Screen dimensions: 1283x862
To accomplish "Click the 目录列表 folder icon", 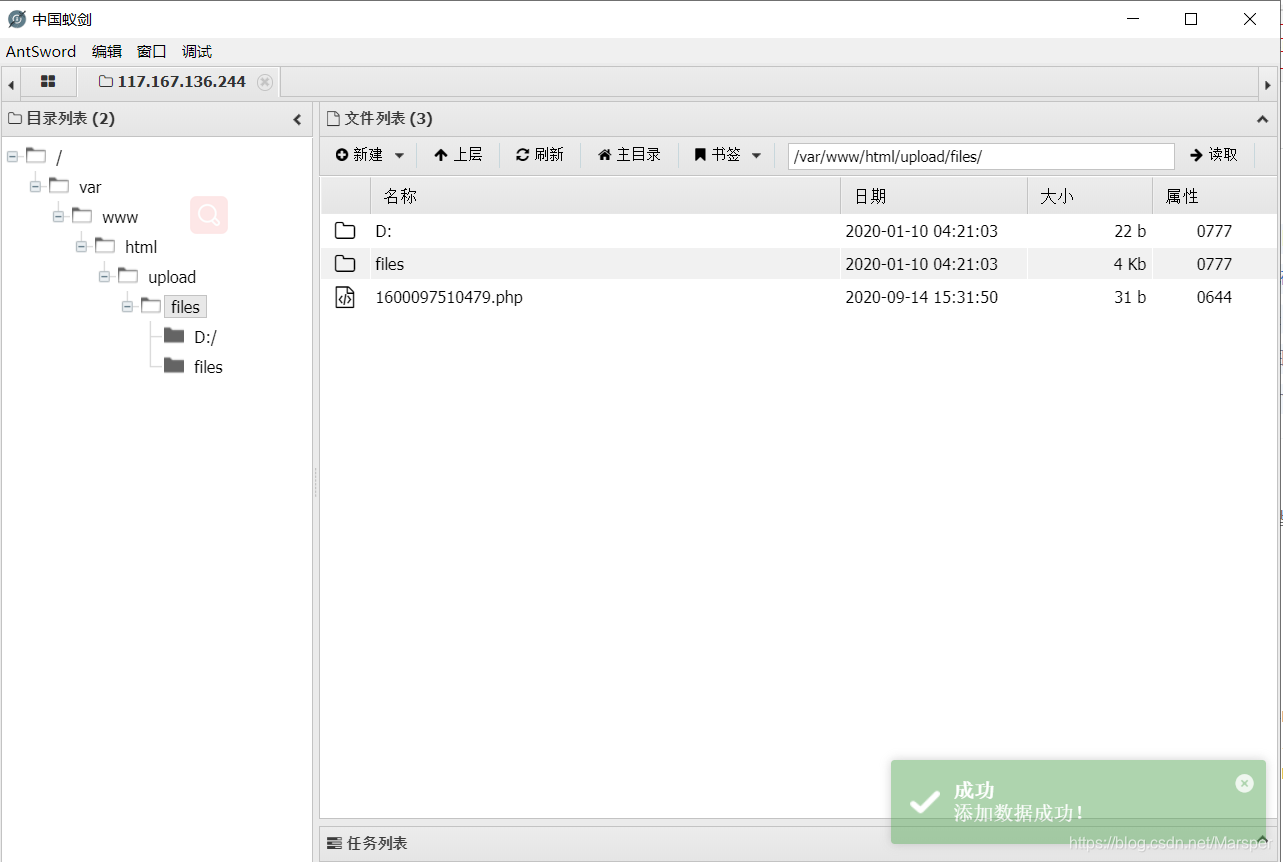I will tap(15, 119).
